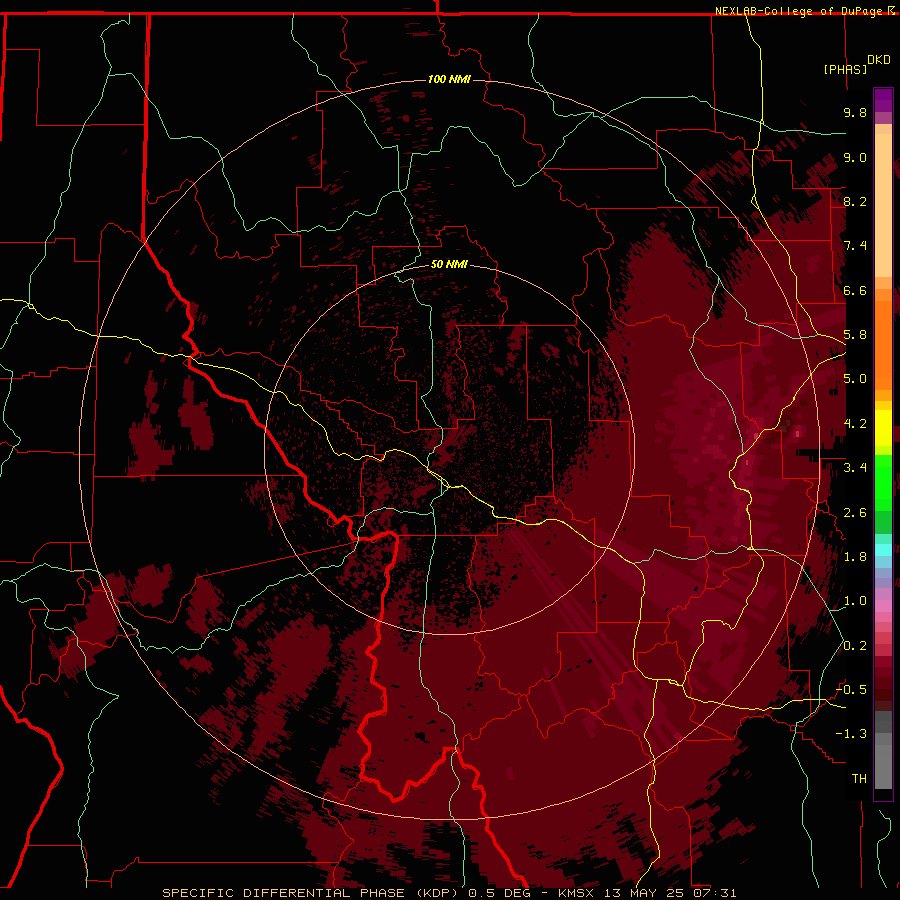Click the 9.0 value on the scale
Viewport: 900px width, 900px height.
(855, 157)
